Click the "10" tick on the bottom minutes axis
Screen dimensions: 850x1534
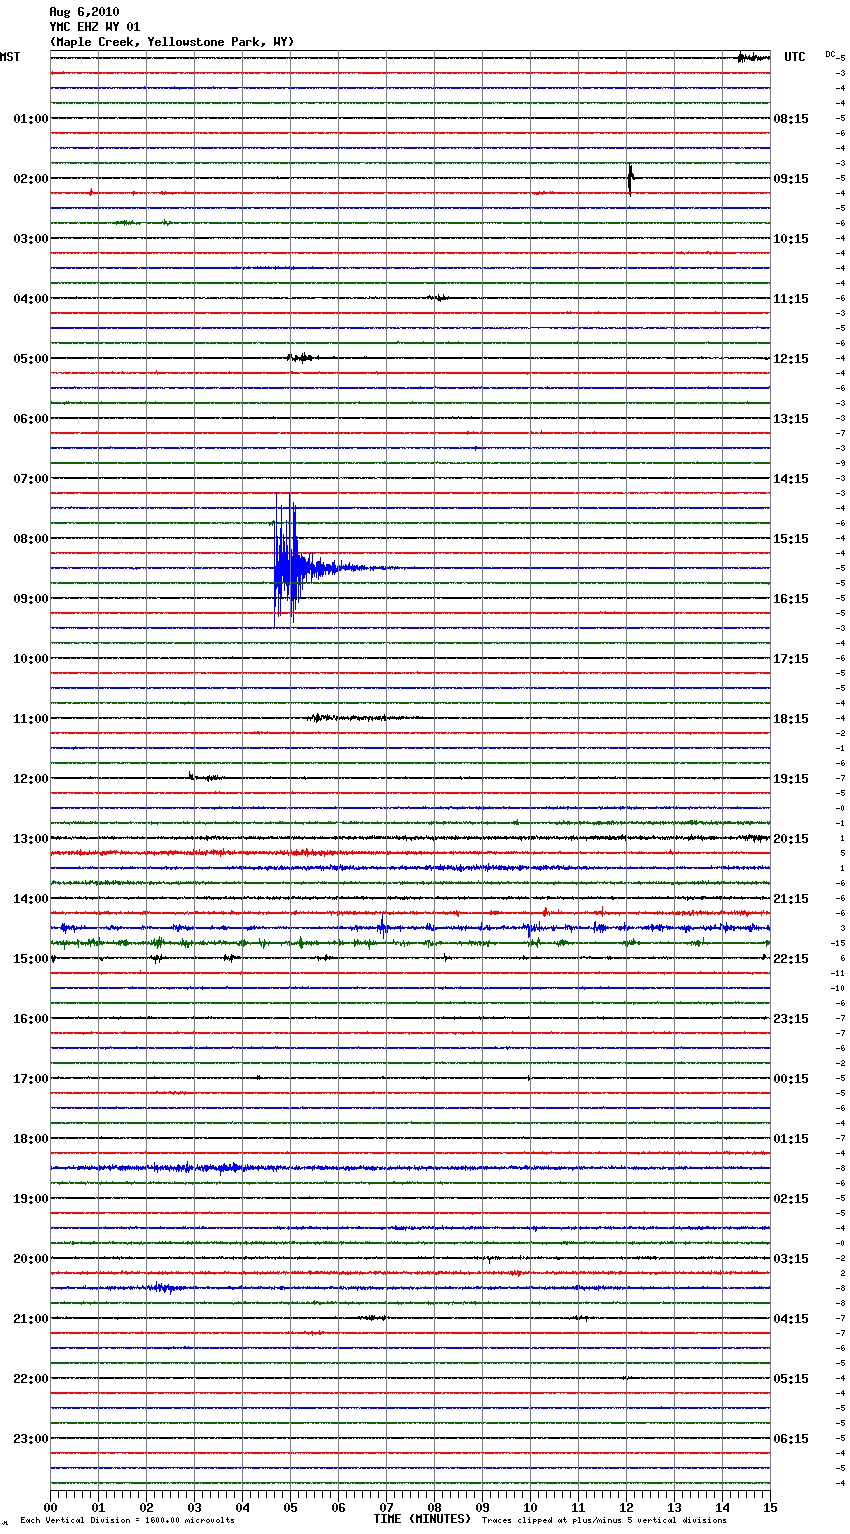[x=530, y=1506]
